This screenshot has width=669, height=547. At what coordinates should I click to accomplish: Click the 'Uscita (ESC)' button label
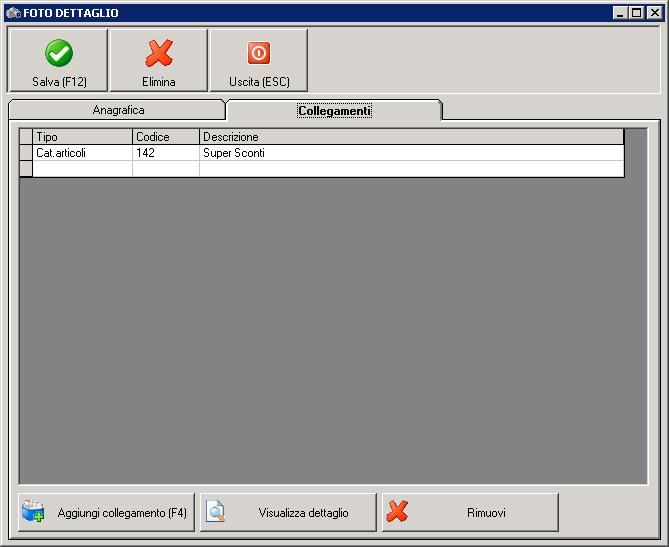tap(259, 81)
